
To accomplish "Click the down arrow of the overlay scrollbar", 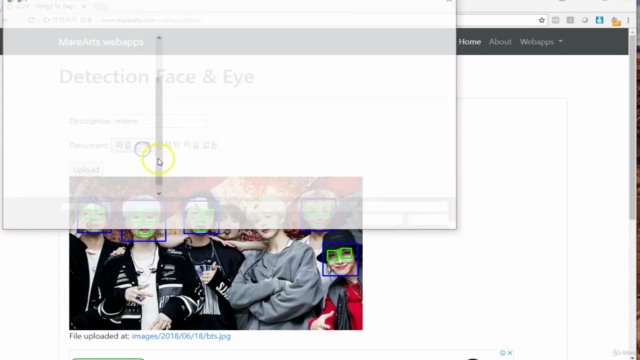I will (x=159, y=193).
